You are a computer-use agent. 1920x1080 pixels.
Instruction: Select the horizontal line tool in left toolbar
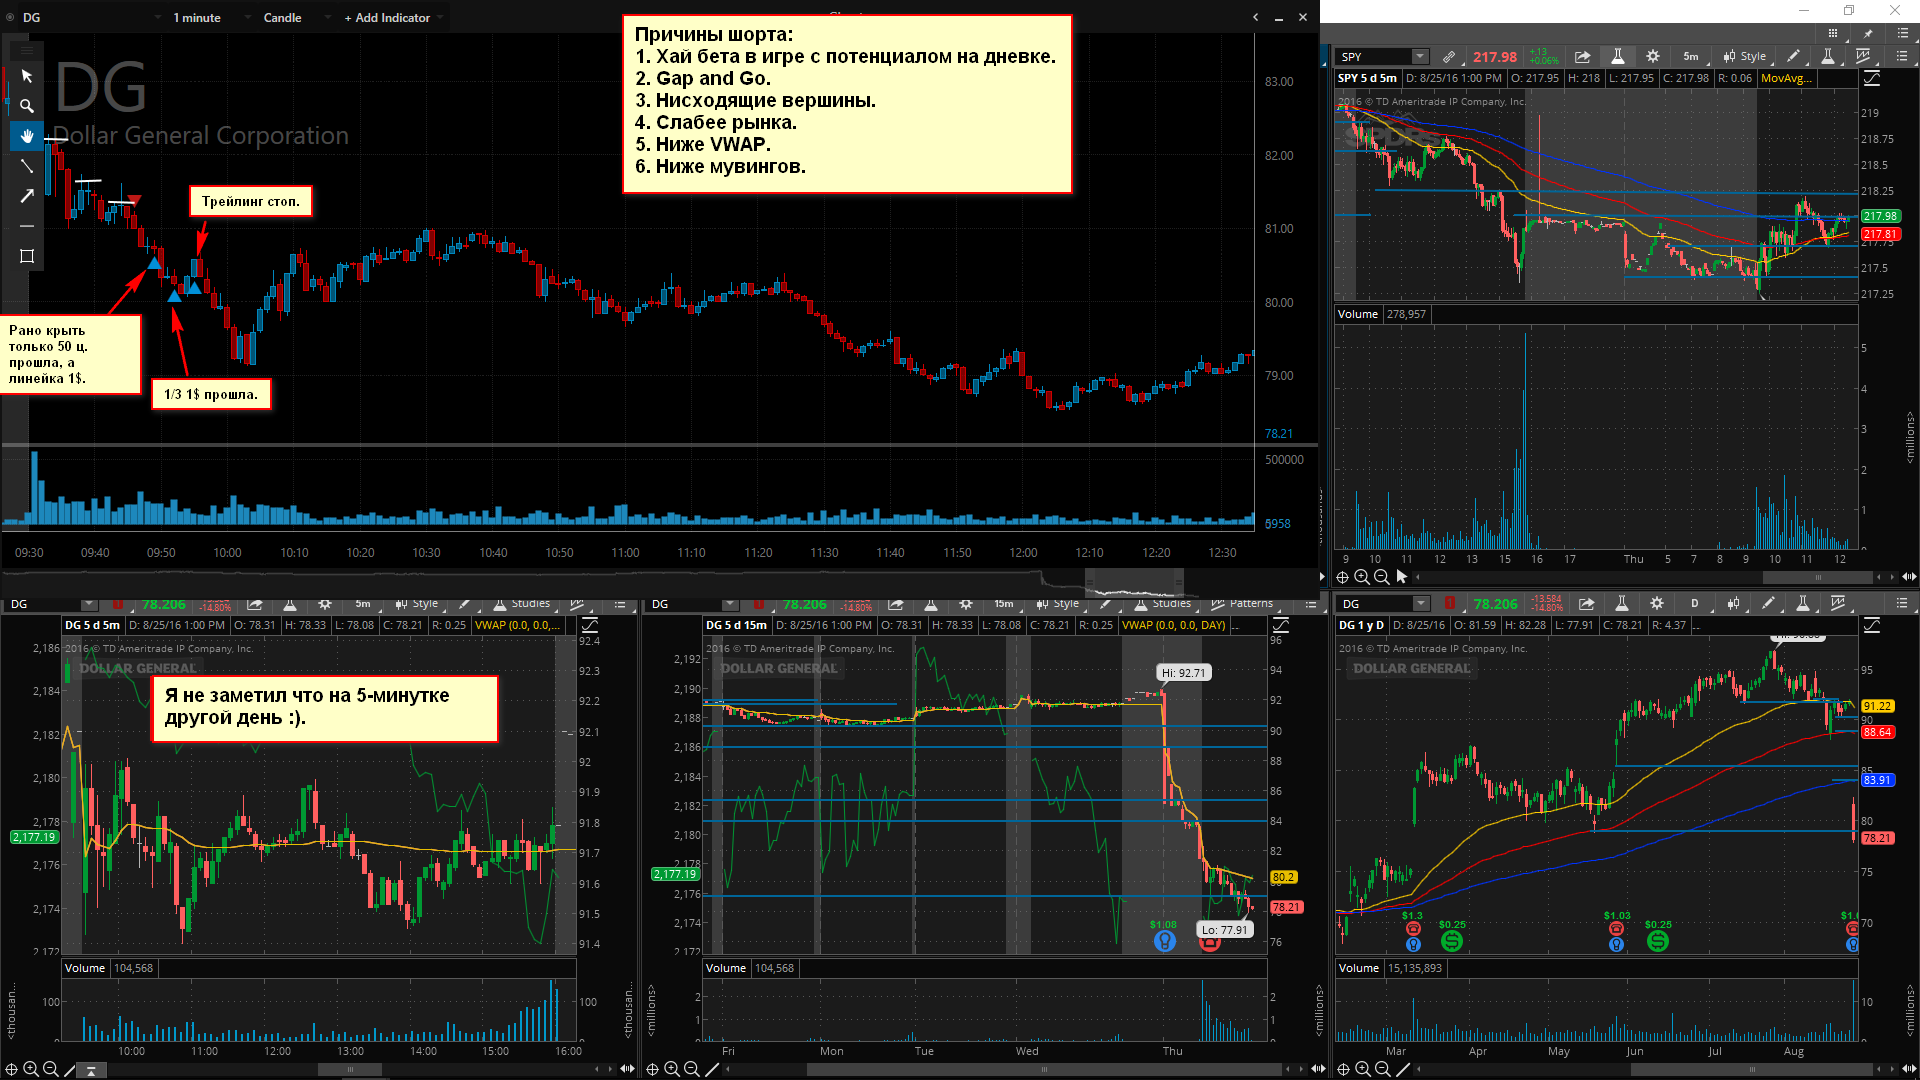(x=27, y=226)
